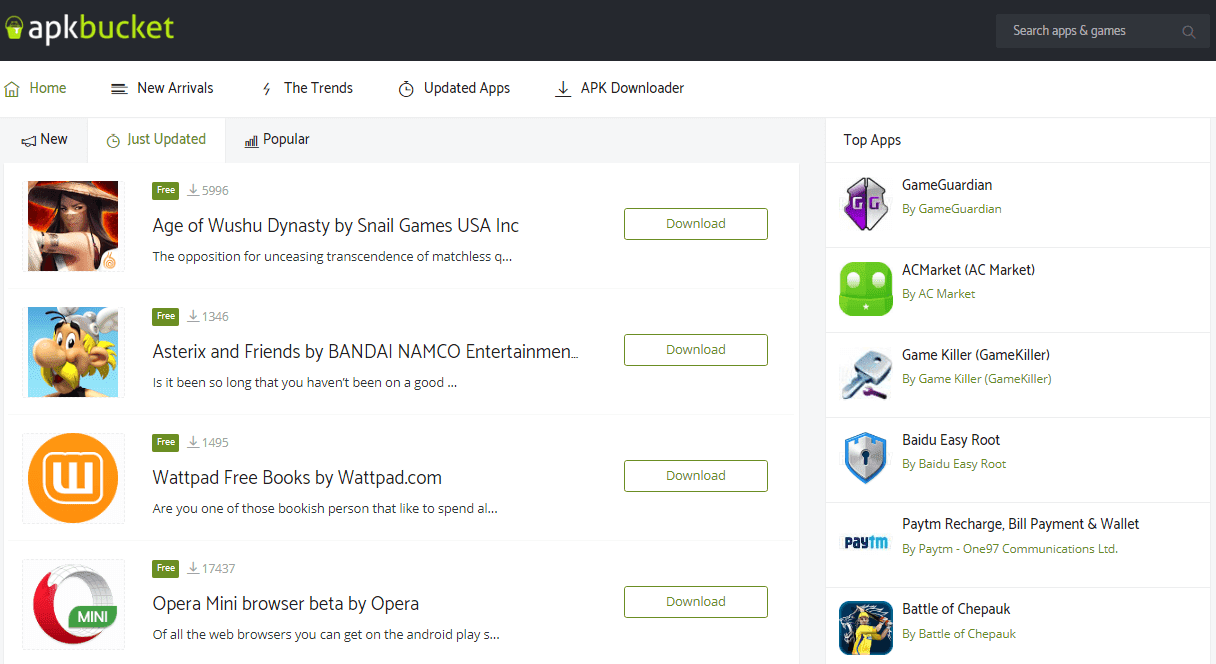Open ACMarket (AC Market) title
The width and height of the screenshot is (1216, 664).
pos(968,270)
